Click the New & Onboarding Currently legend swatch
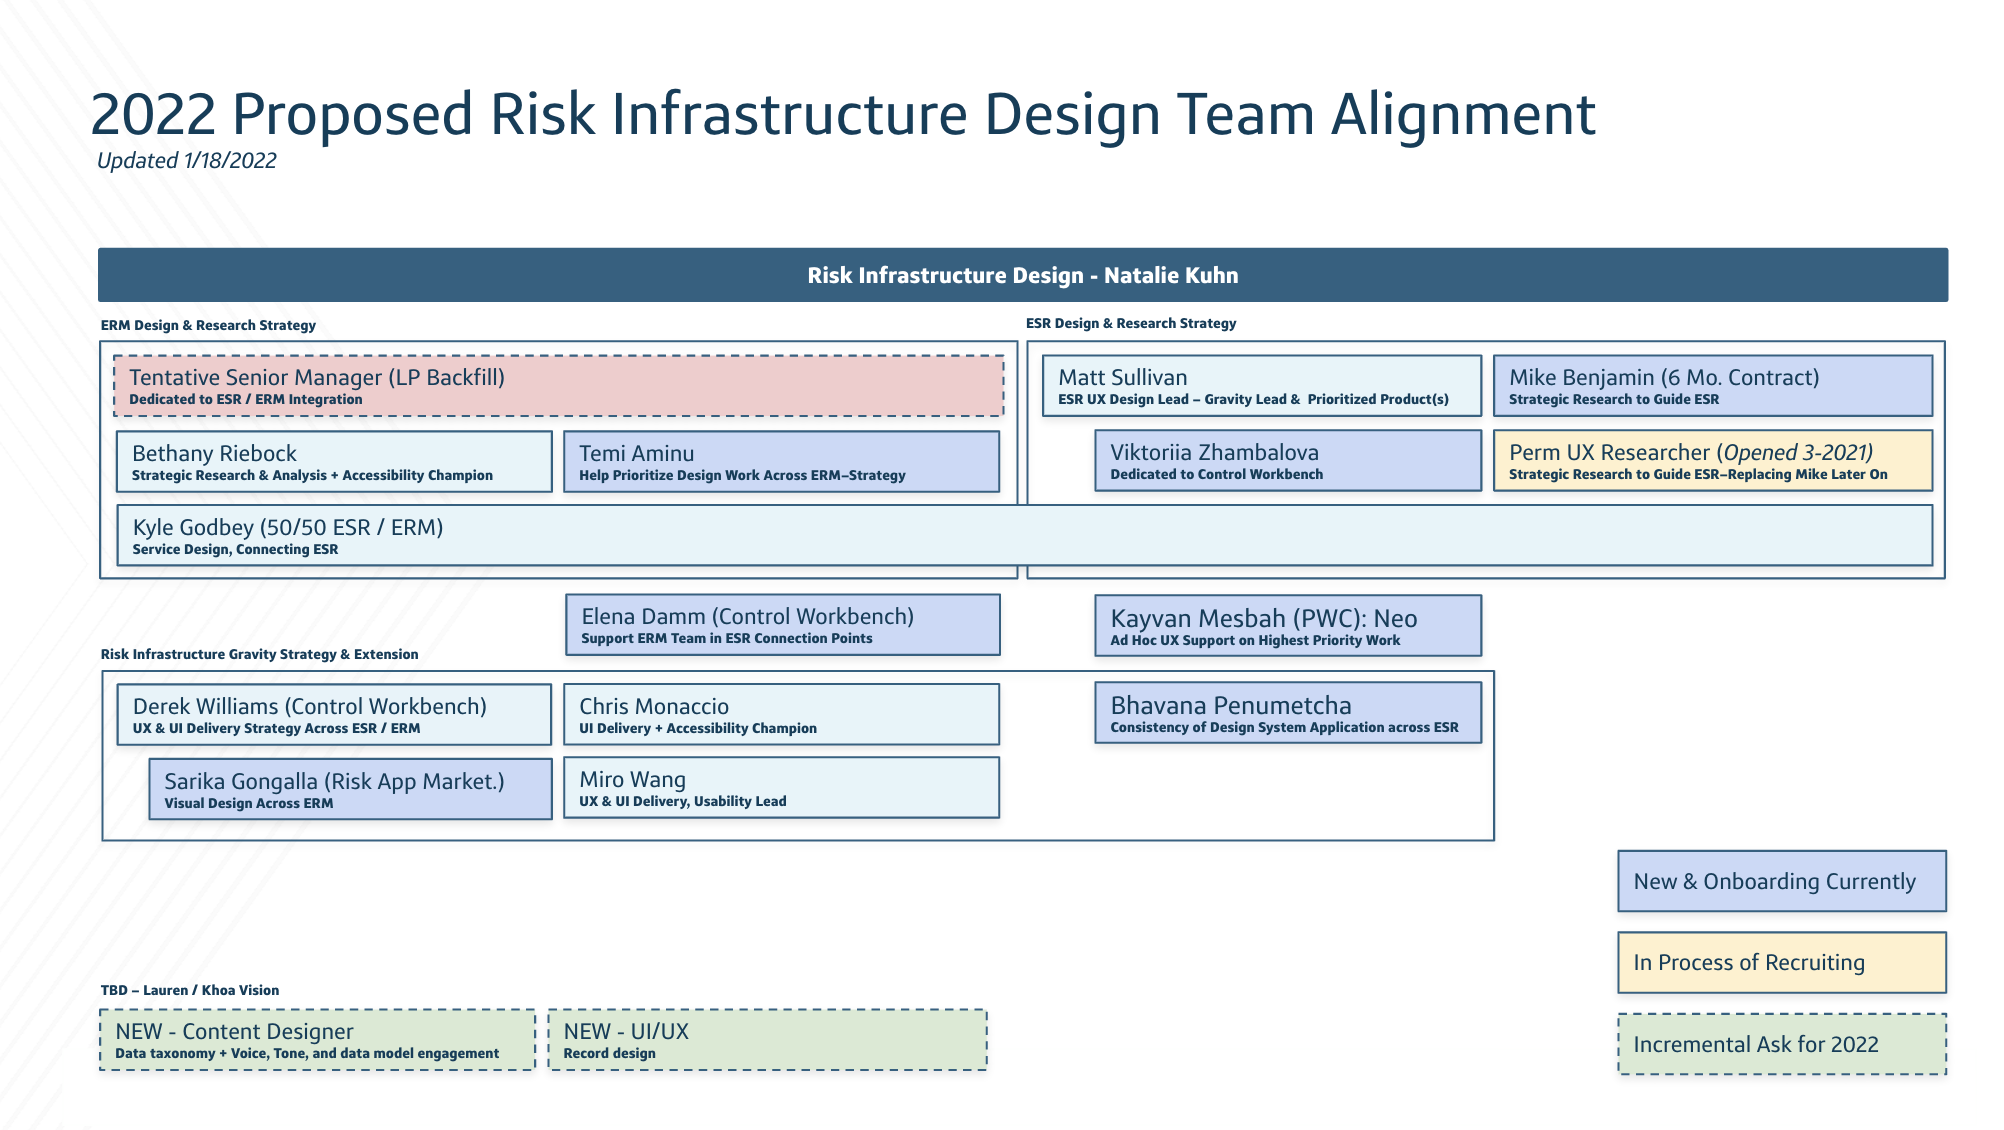The height and width of the screenshot is (1130, 2004). pyautogui.click(x=1781, y=881)
